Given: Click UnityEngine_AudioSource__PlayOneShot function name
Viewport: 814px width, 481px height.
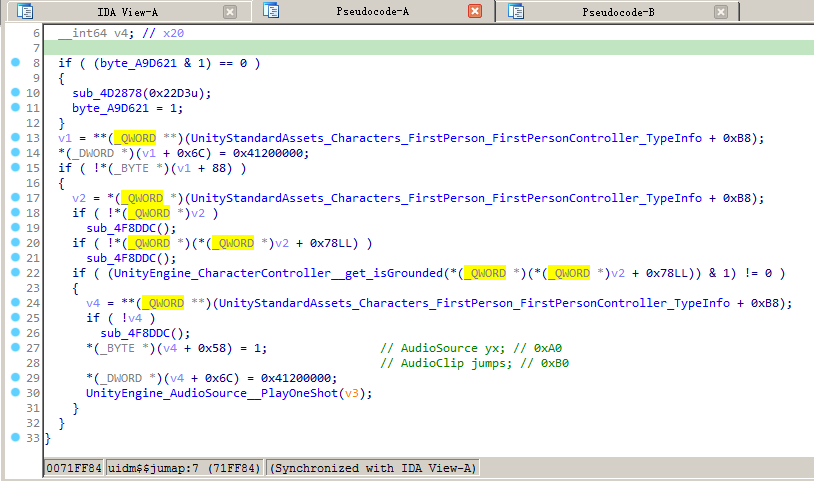Looking at the screenshot, I should 212,393.
